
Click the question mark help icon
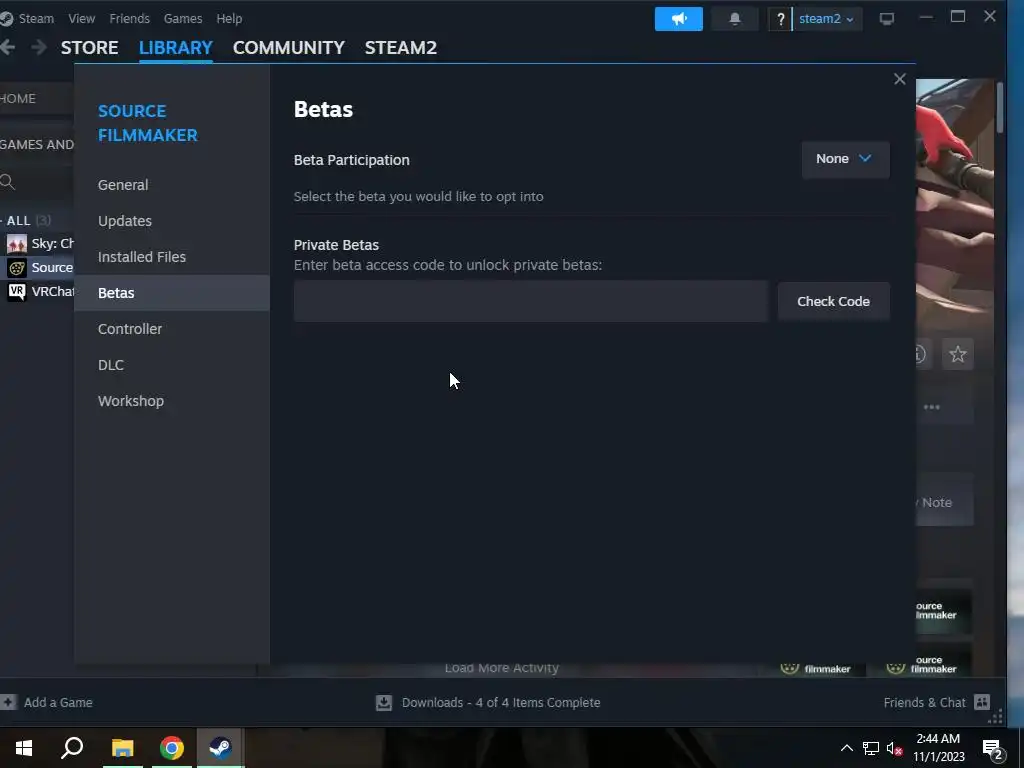(780, 19)
